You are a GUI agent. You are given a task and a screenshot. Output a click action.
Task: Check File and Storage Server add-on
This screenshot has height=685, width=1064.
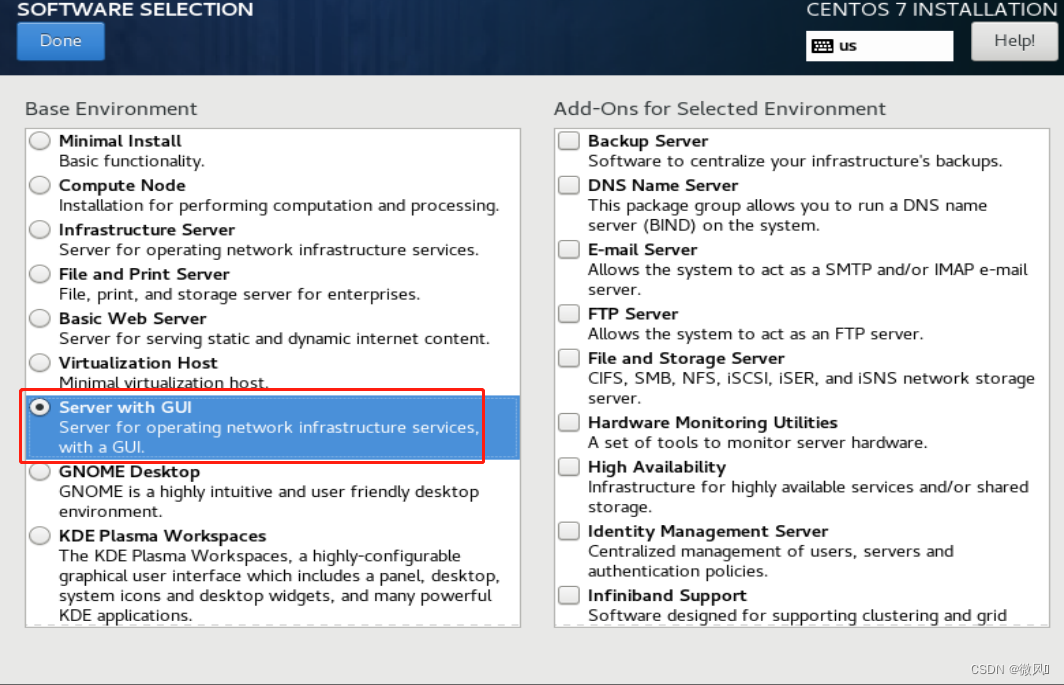pos(569,358)
